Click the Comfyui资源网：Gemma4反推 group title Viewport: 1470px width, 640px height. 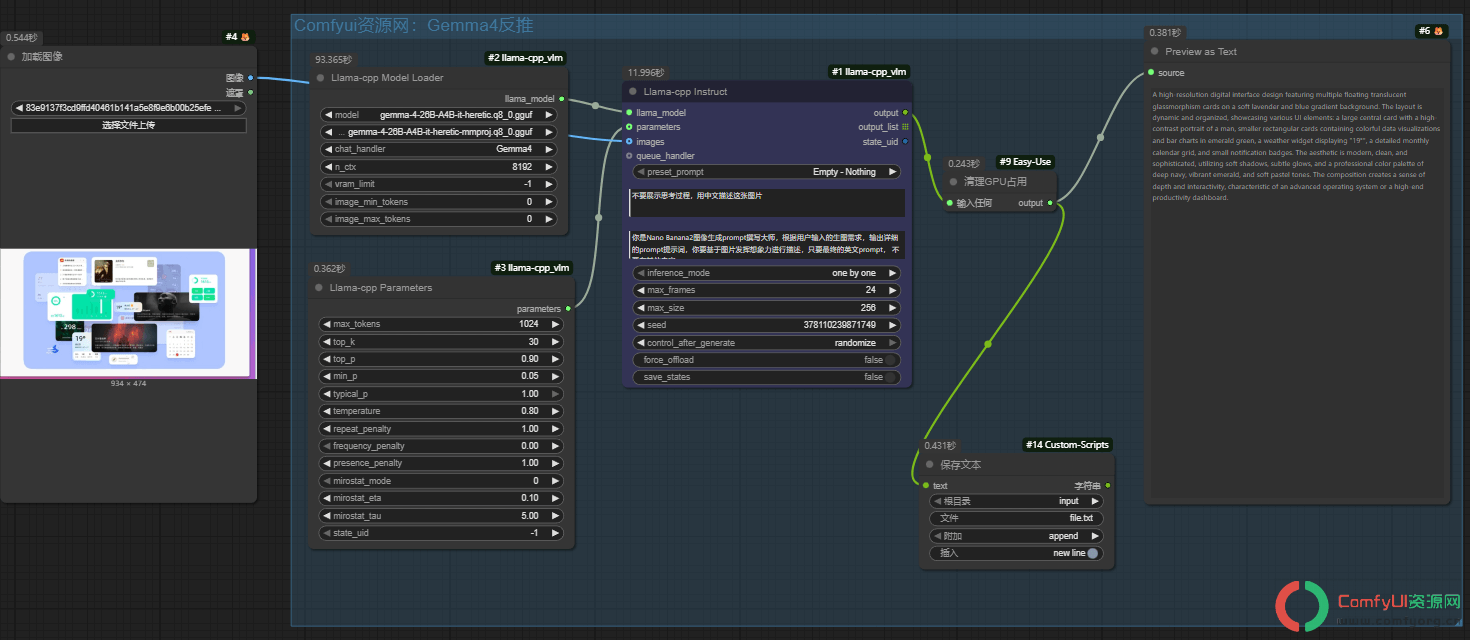click(x=412, y=26)
